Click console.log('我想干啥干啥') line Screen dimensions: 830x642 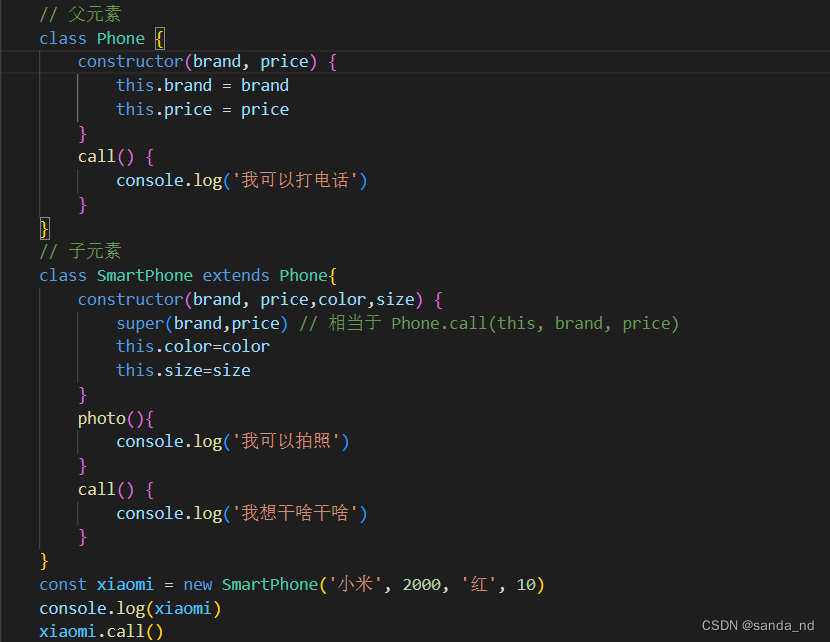coord(241,513)
